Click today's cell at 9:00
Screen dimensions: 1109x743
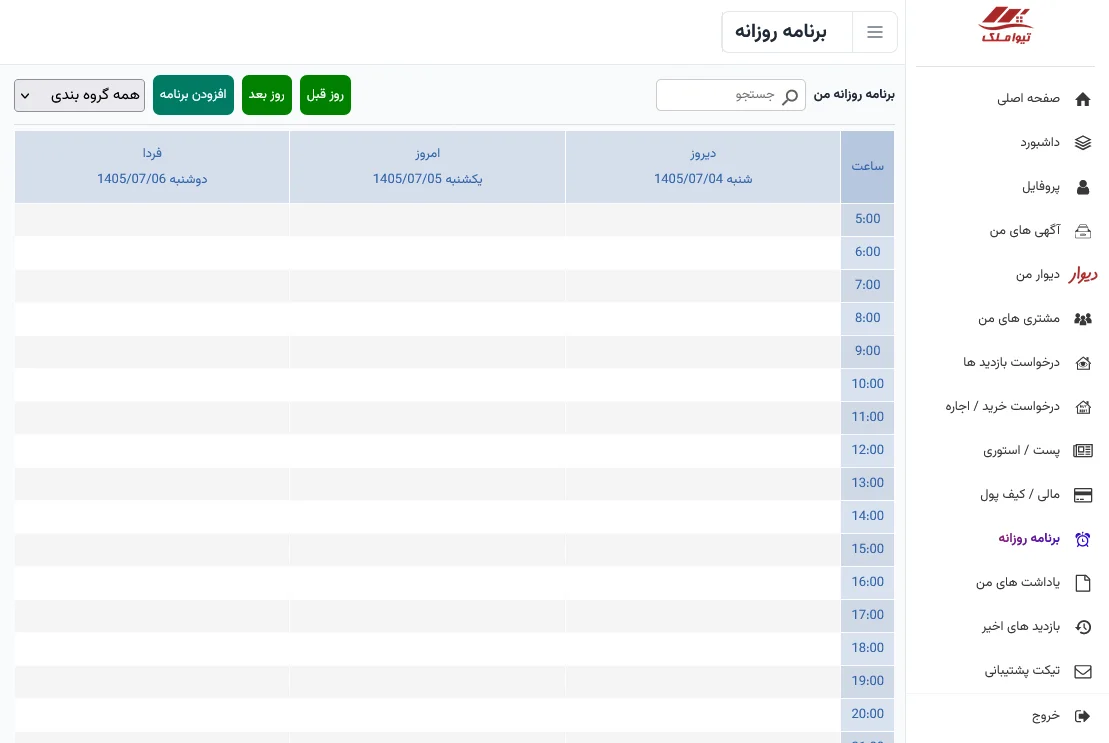[x=427, y=351]
